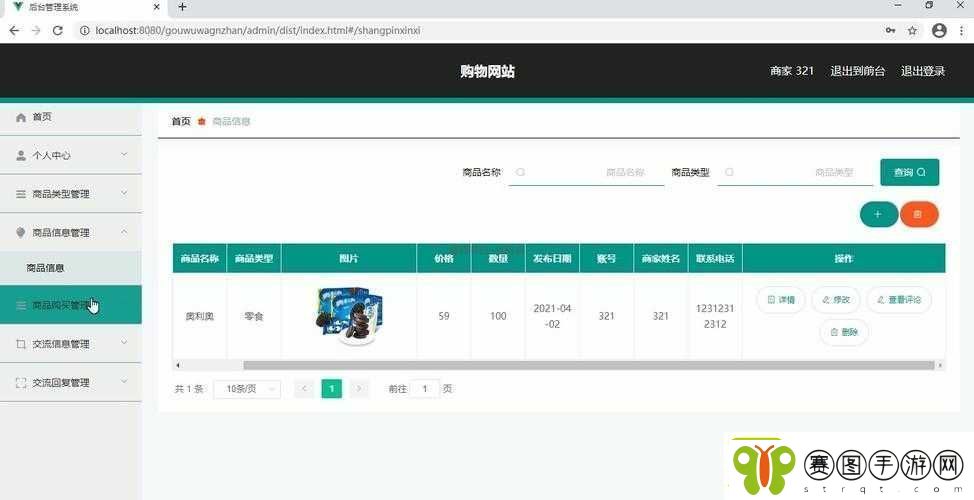
Task: Click 退出到前台 in the header
Action: [x=857, y=71]
